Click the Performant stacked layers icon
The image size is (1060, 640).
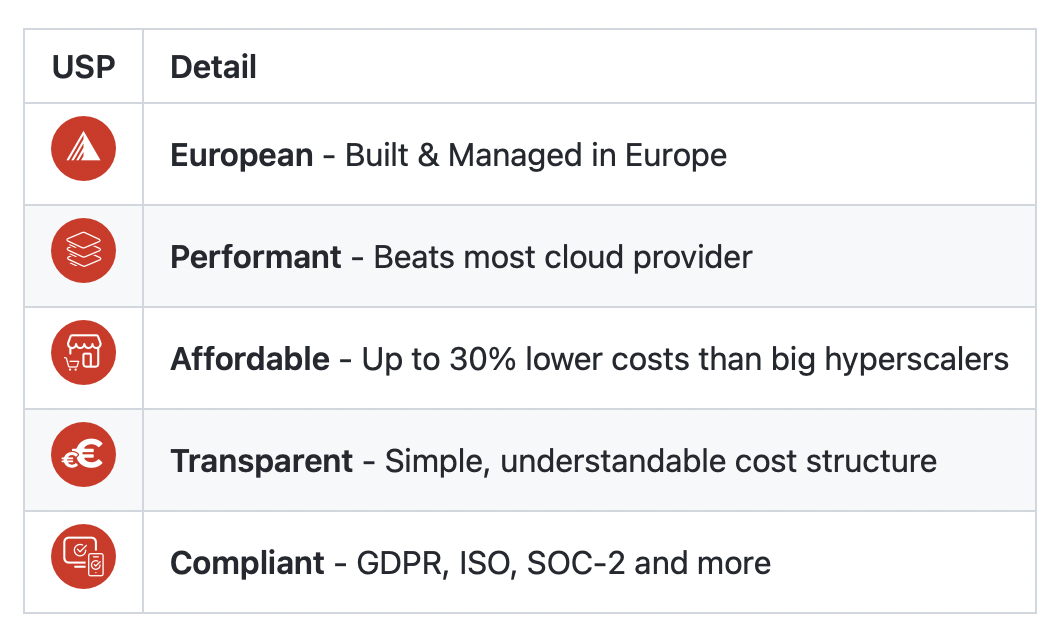coord(83,251)
